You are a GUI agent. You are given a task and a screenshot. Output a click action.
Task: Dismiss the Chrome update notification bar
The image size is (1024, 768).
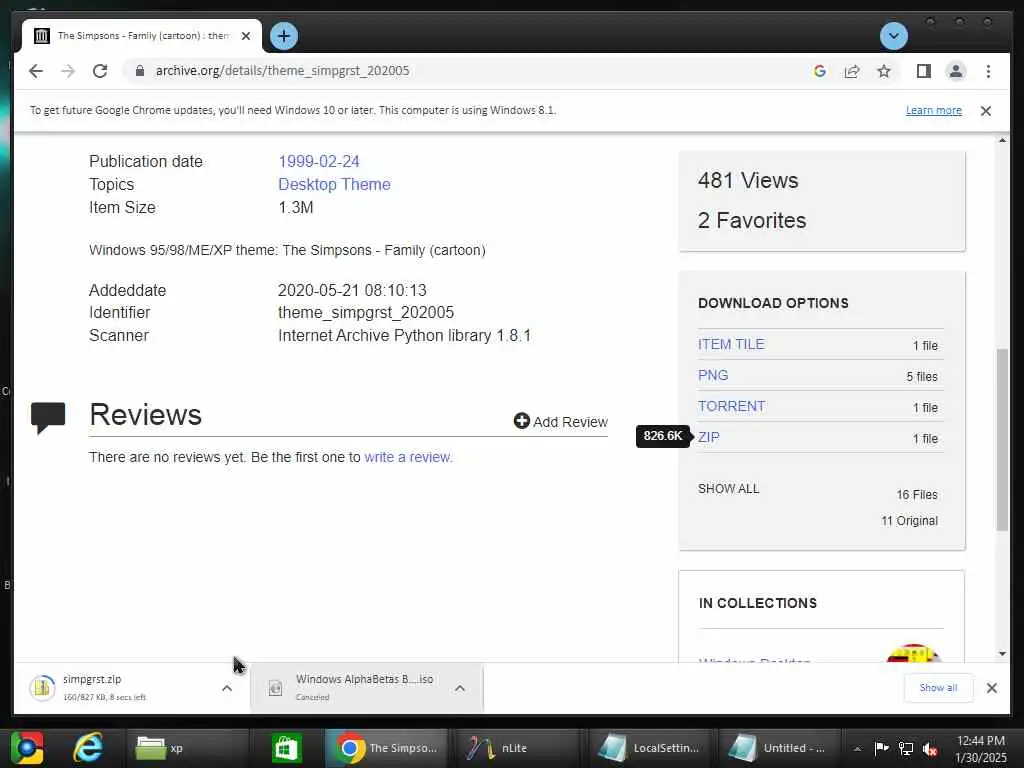985,111
